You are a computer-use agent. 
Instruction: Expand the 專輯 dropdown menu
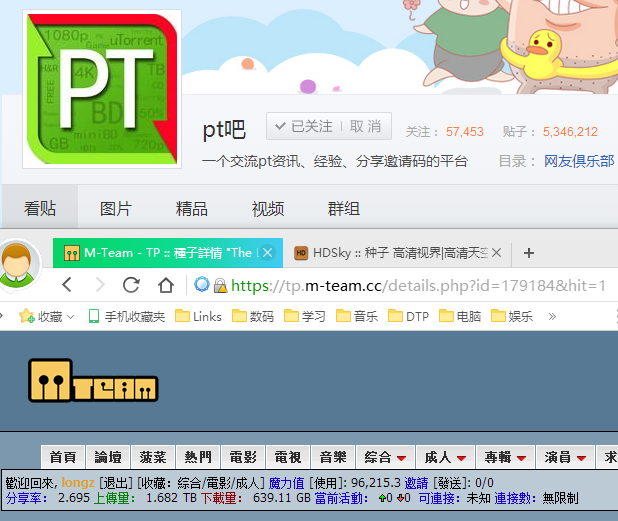[x=505, y=457]
